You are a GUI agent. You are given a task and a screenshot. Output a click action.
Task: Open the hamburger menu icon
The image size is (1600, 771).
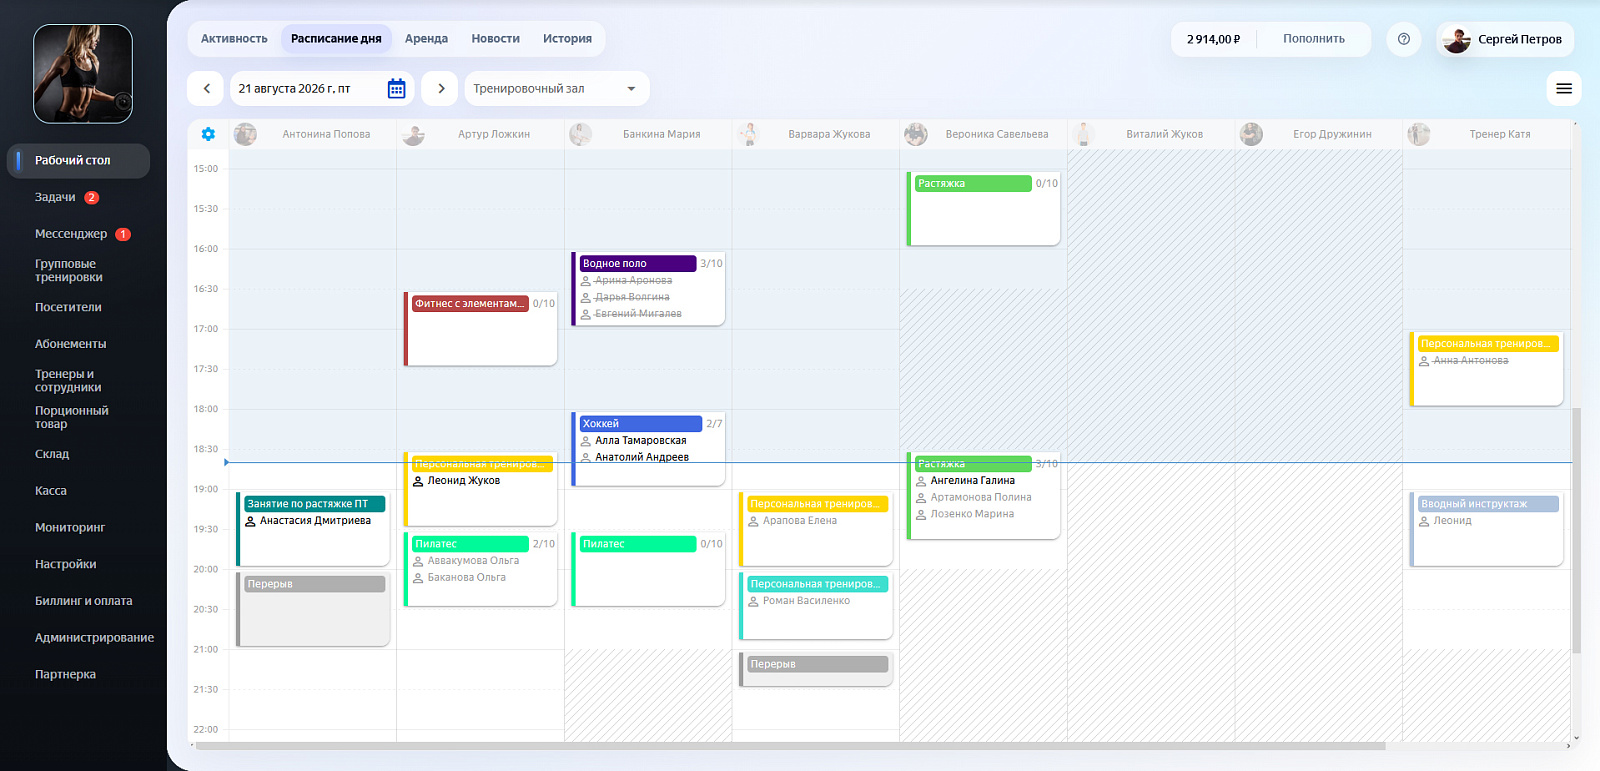click(x=1564, y=89)
